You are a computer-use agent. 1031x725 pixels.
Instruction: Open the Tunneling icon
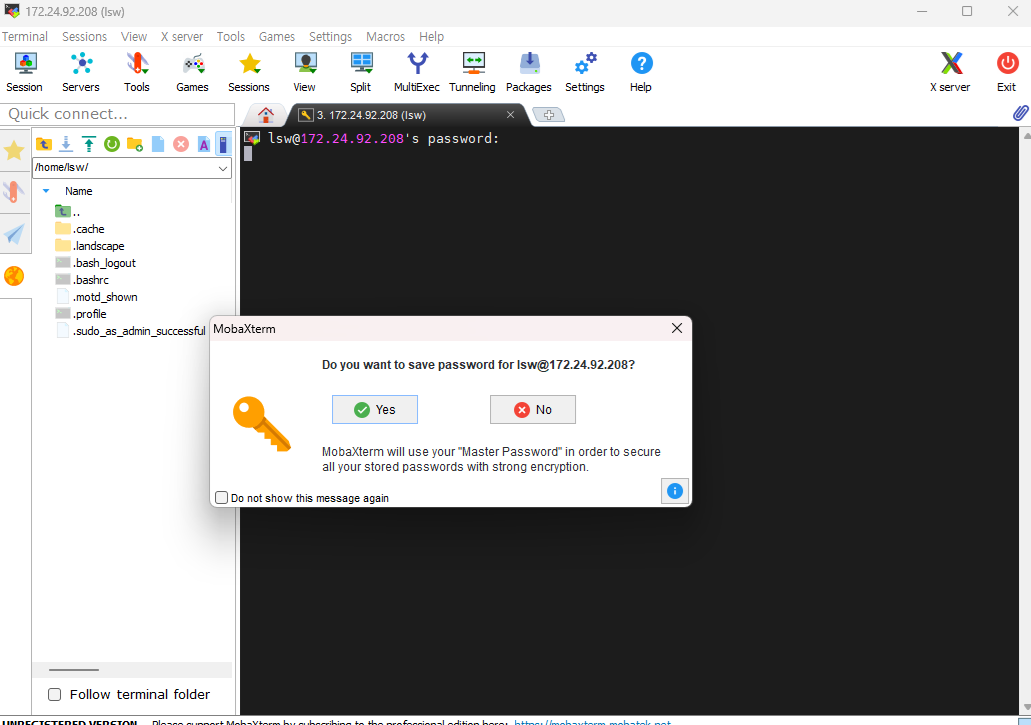(x=473, y=72)
